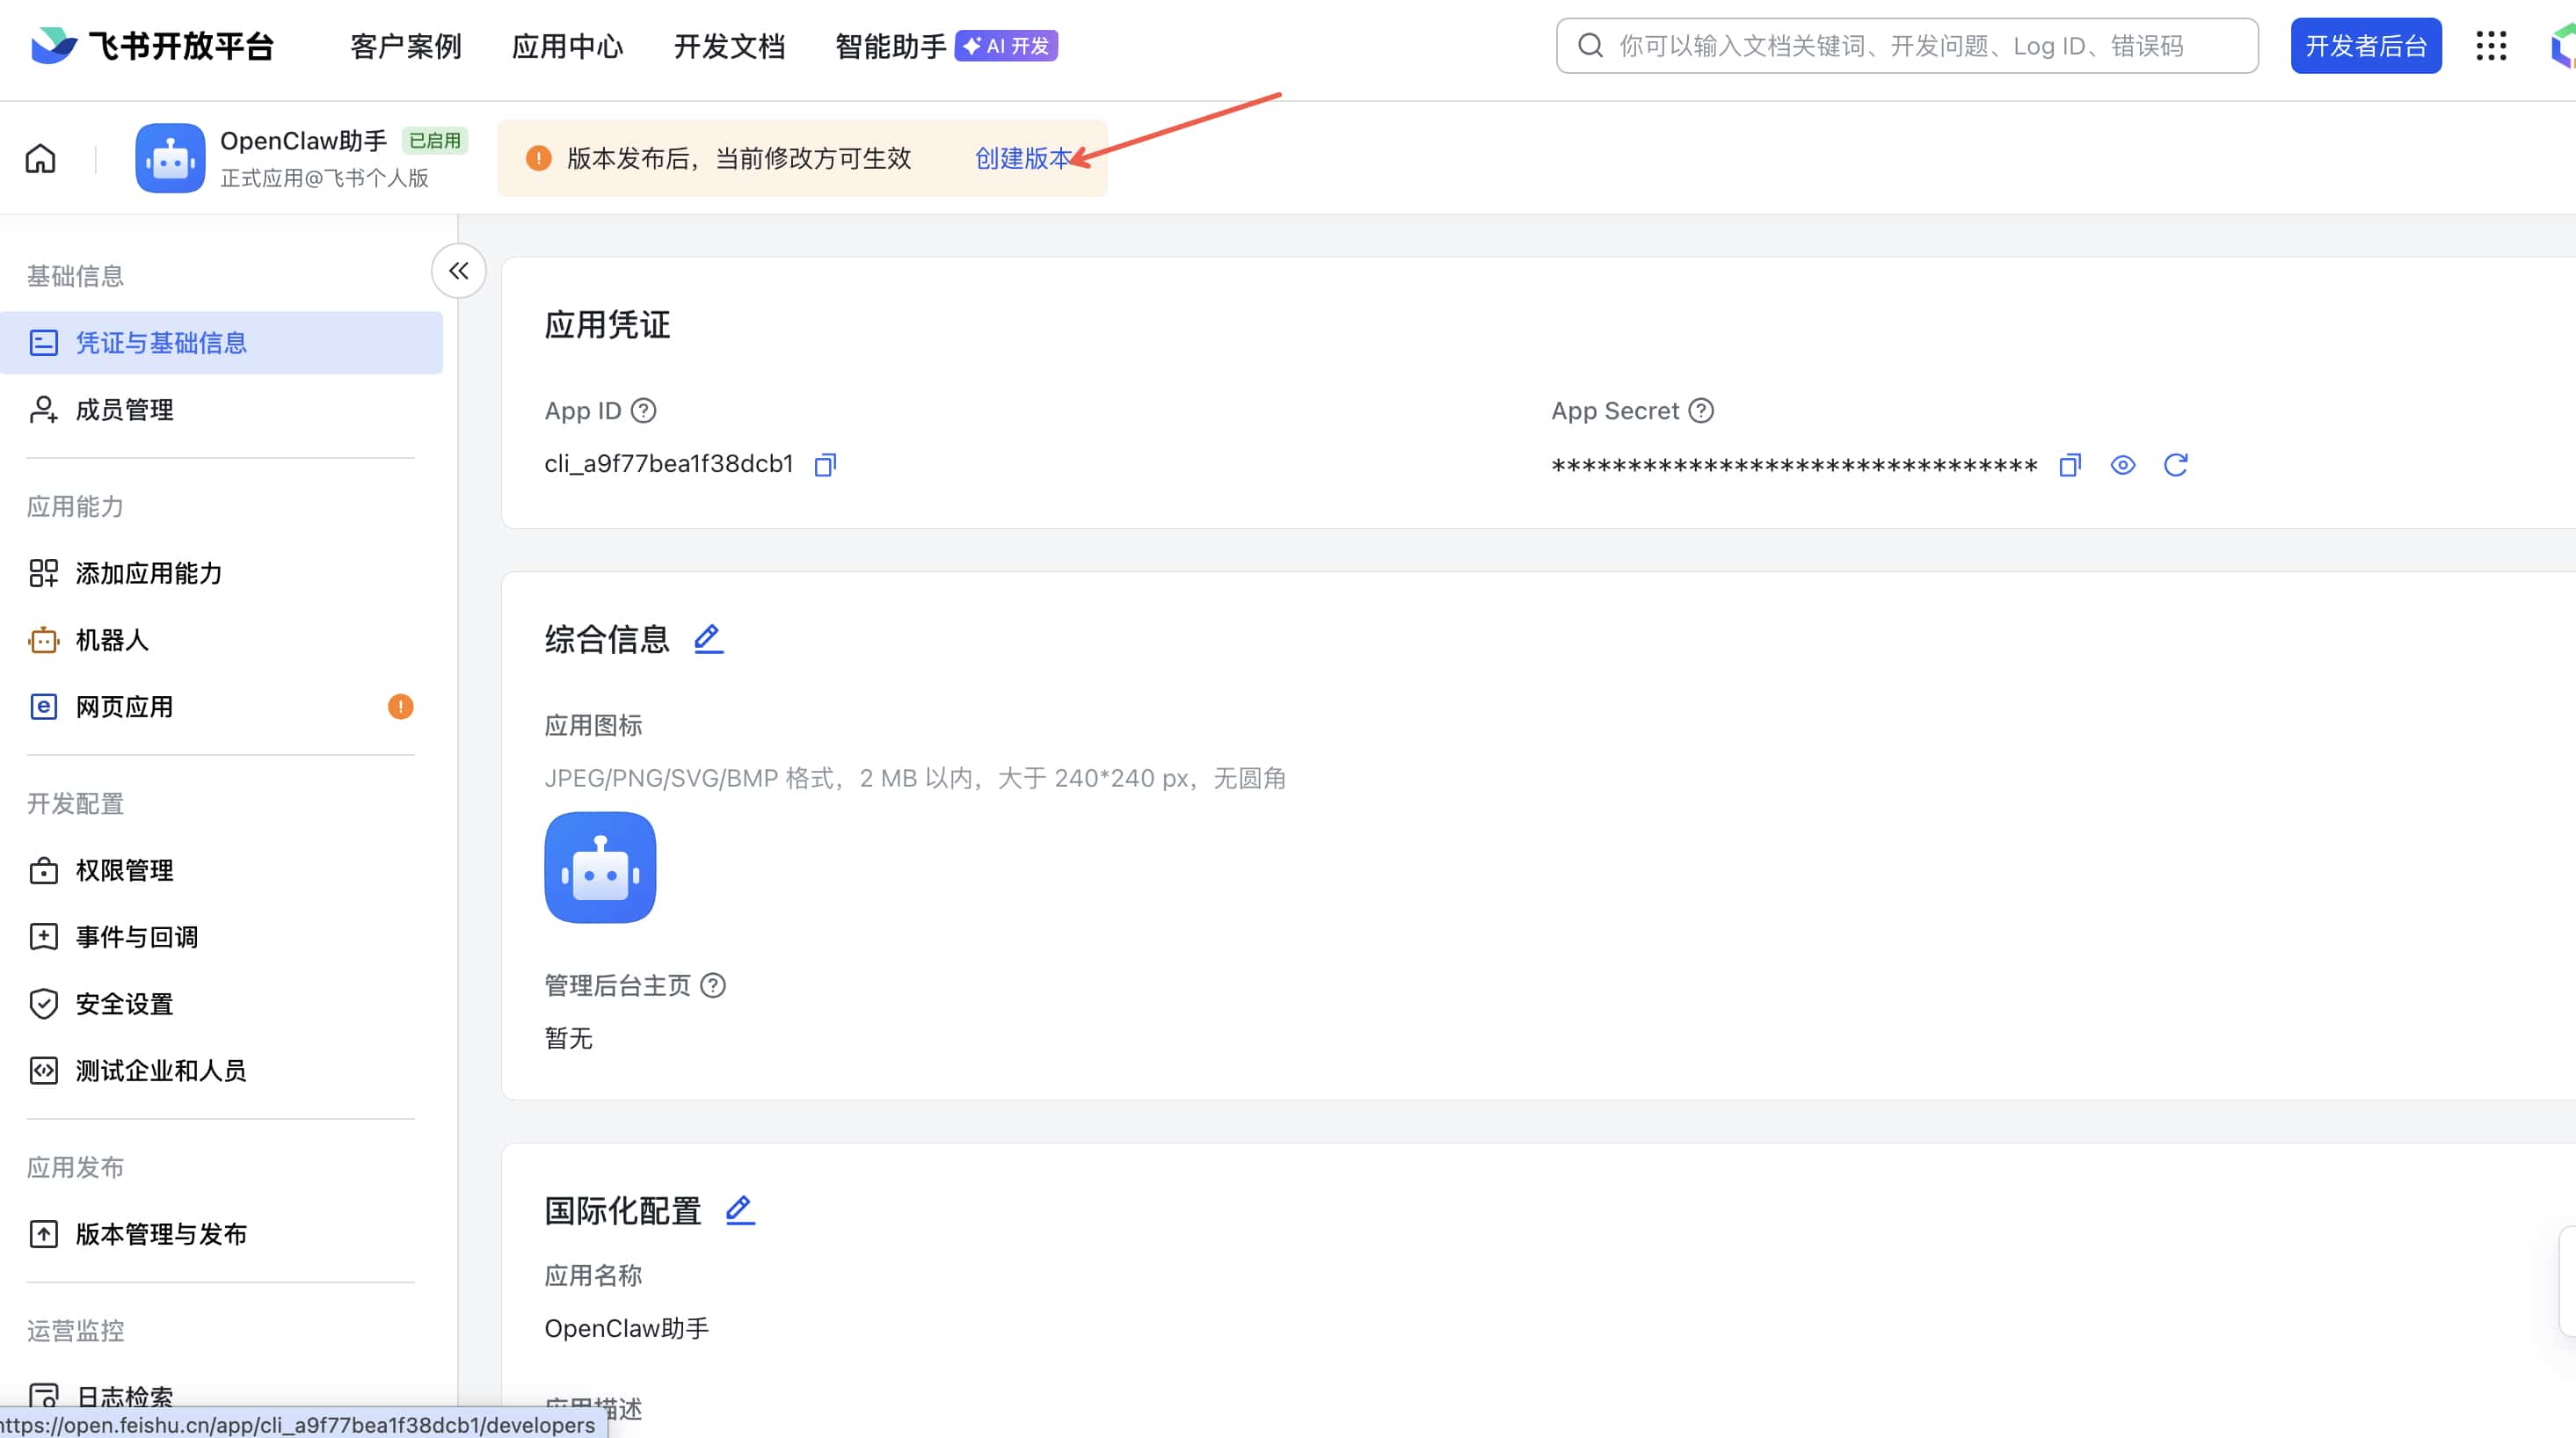Image resolution: width=2576 pixels, height=1438 pixels.
Task: Reveal the App Secret with the eye icon
Action: tap(2123, 464)
